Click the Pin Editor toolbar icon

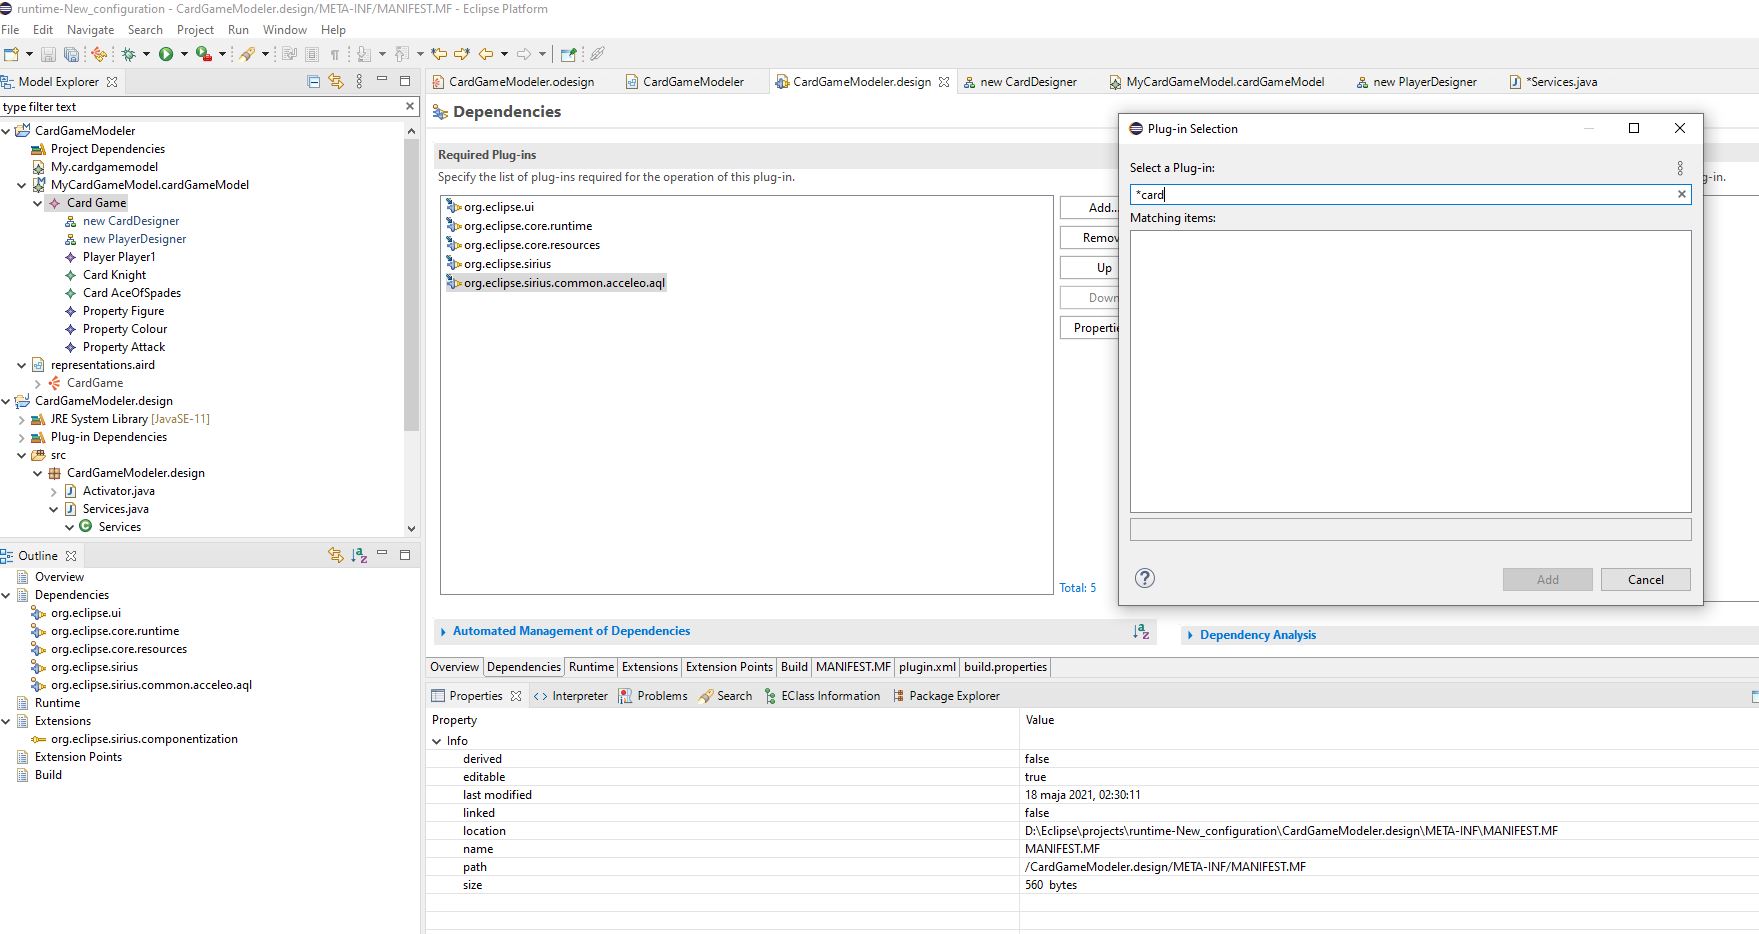[569, 54]
